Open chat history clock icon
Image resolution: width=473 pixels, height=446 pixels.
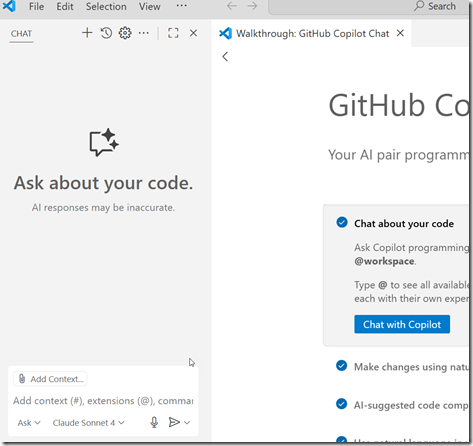click(x=106, y=33)
